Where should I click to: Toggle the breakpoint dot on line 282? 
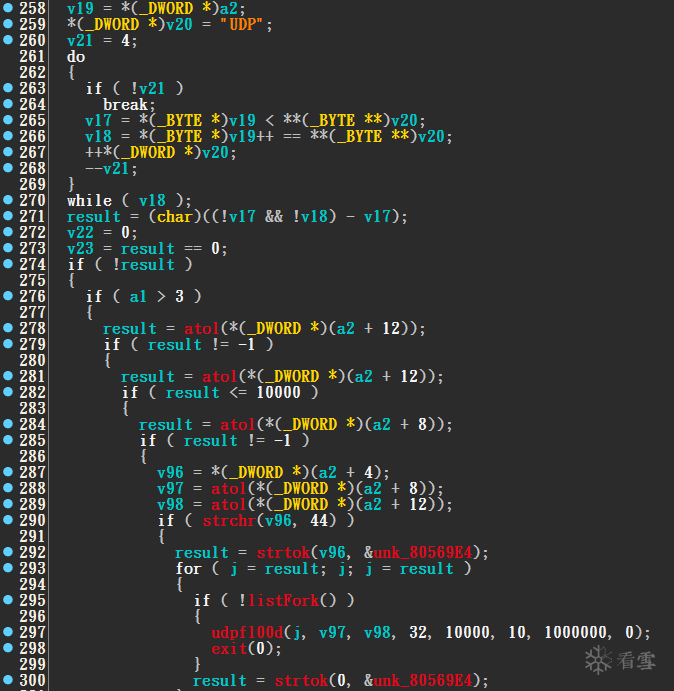tap(7, 392)
